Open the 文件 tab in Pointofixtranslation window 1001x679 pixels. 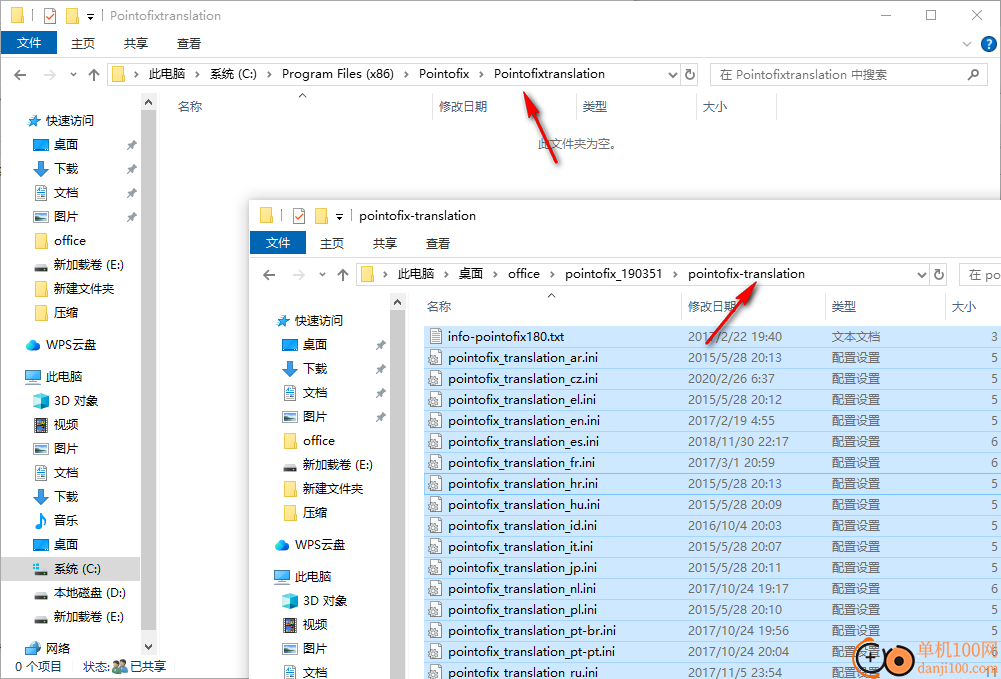pos(29,43)
